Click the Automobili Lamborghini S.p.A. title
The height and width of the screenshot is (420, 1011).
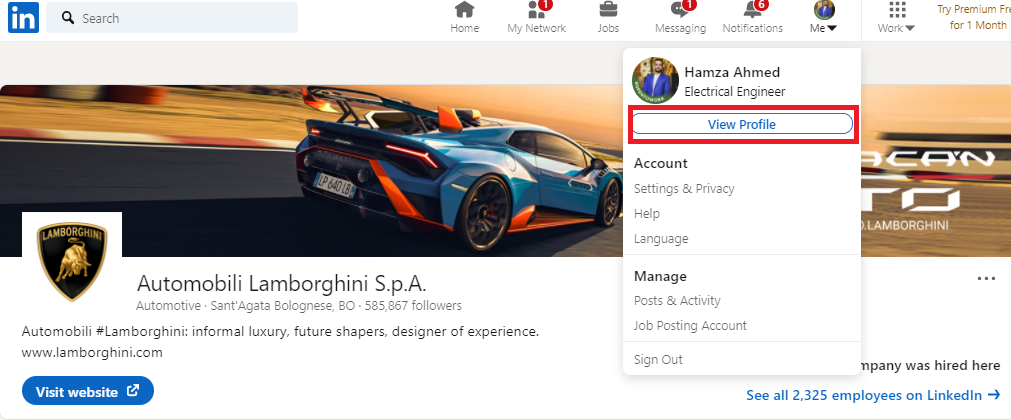point(282,284)
